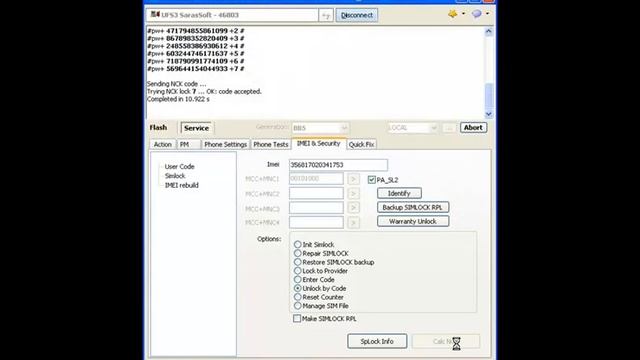Select the Manage SIM File option
The image size is (640, 360).
[x=298, y=306]
